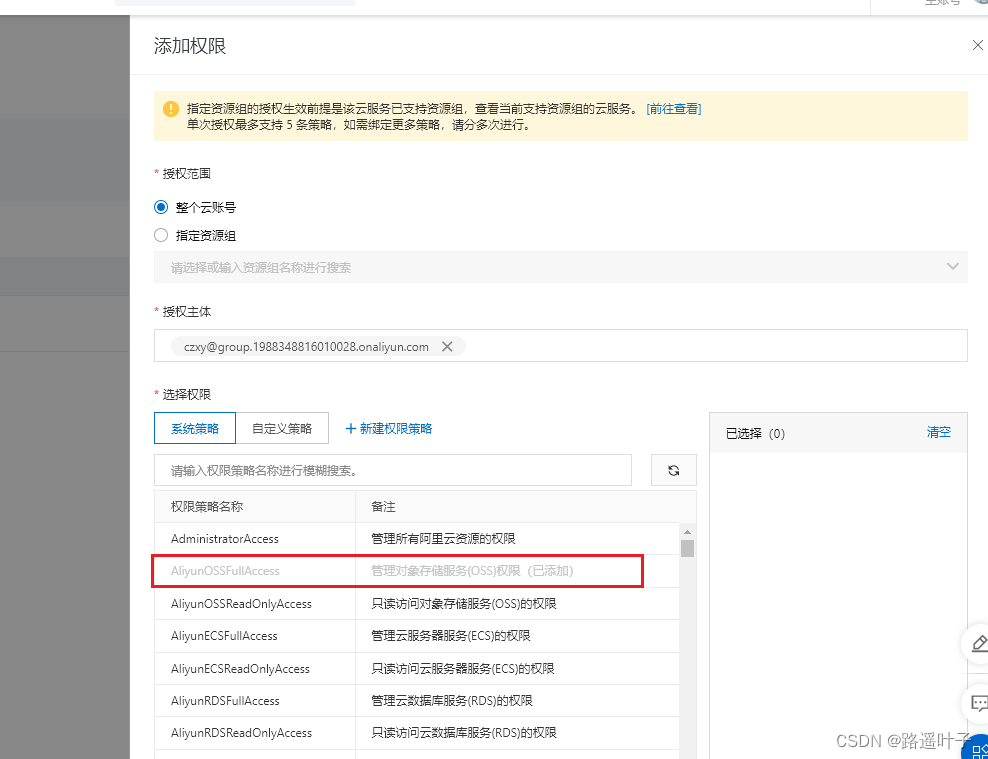Open the 前往查看 link in the notice

coord(675,108)
